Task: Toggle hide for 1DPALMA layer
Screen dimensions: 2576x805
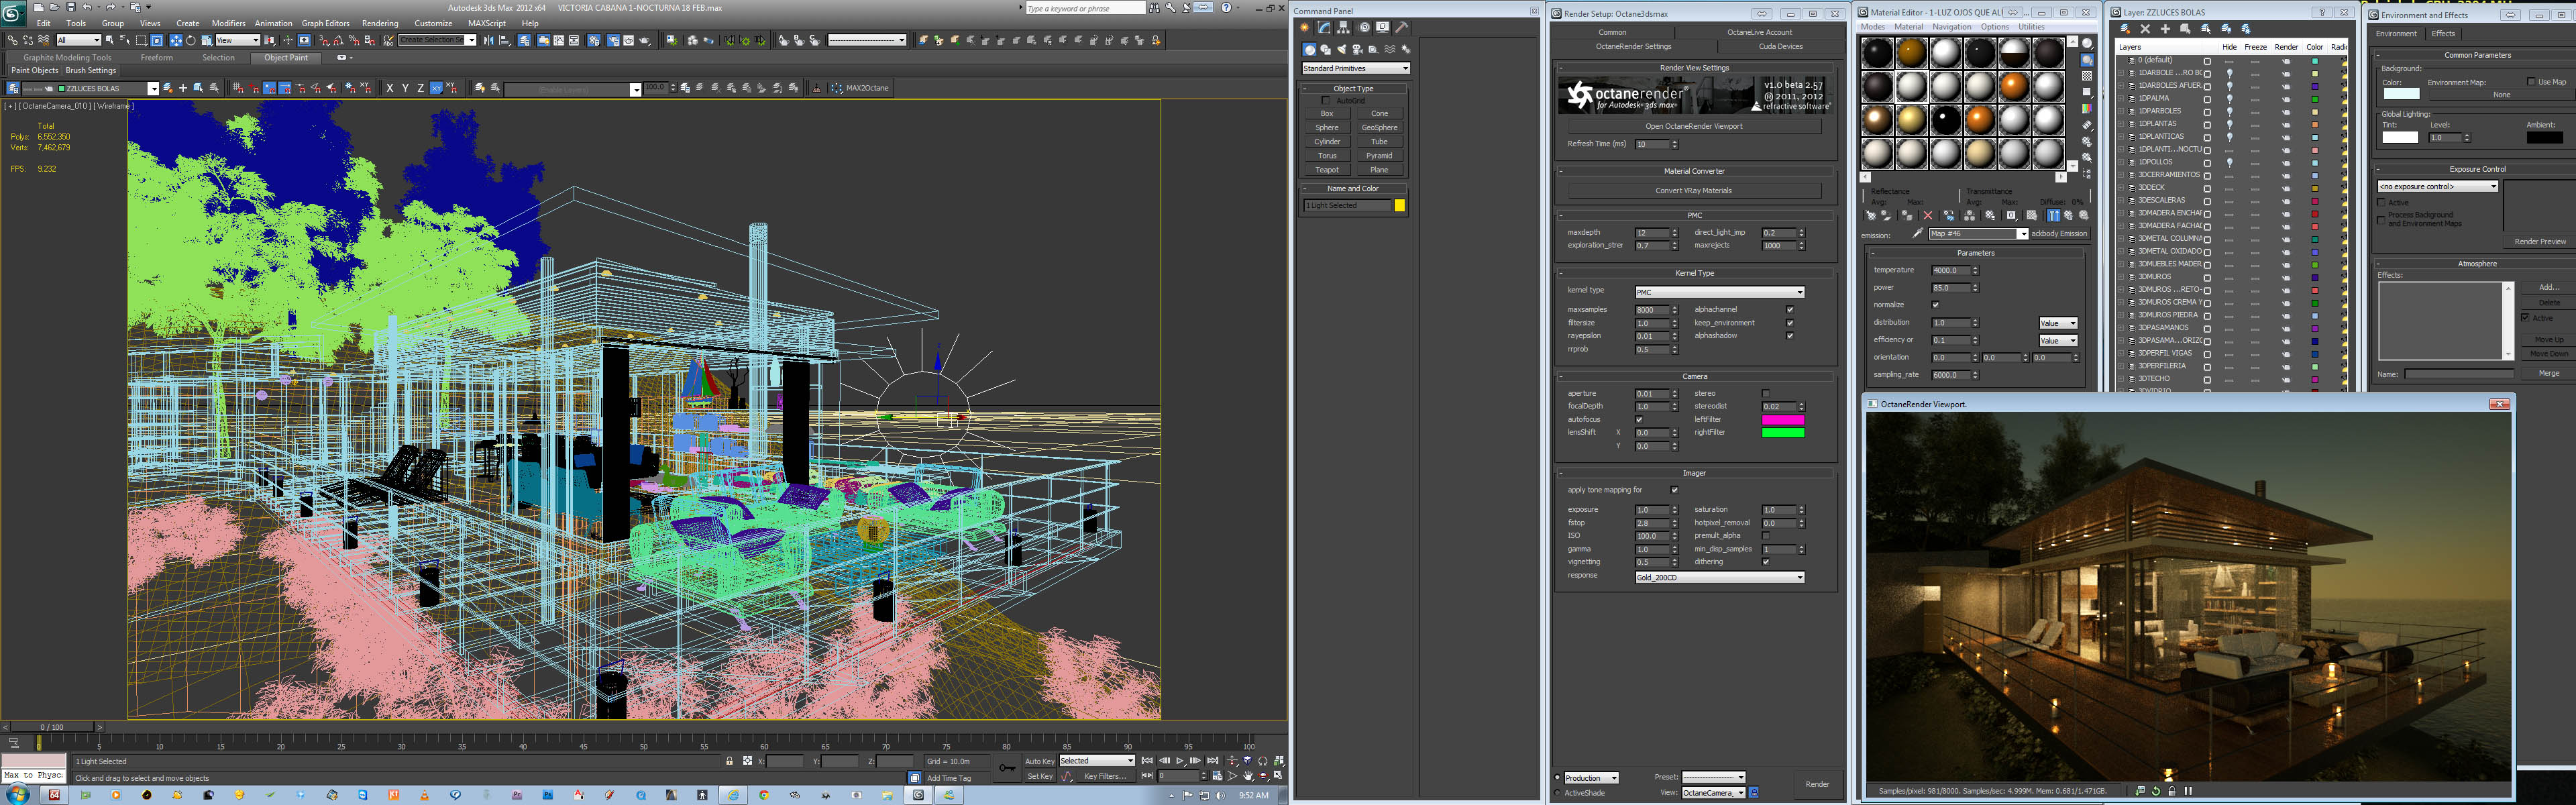Action: (x=2229, y=99)
